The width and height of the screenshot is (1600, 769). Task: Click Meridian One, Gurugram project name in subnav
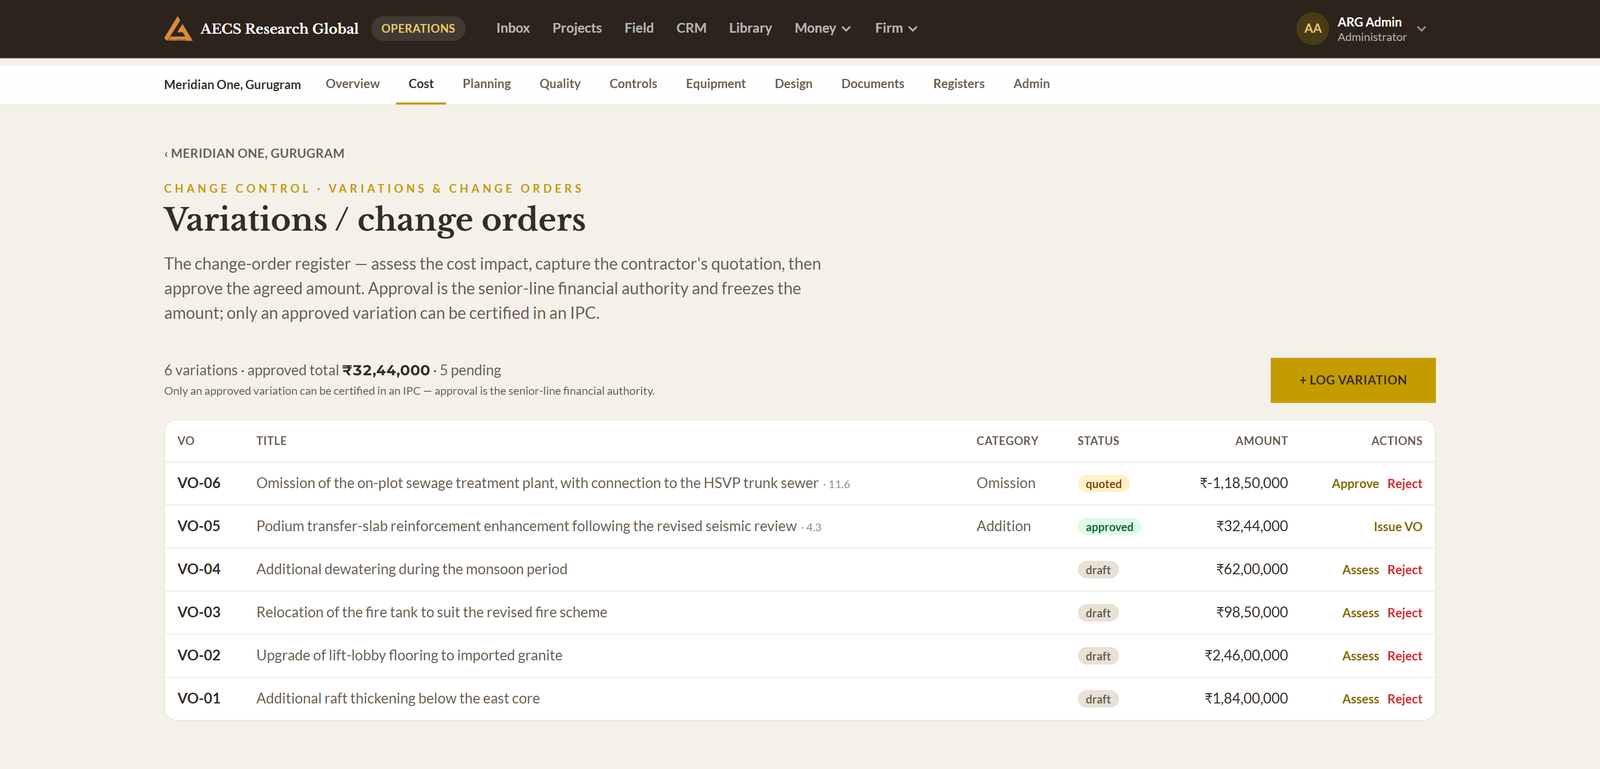point(232,85)
